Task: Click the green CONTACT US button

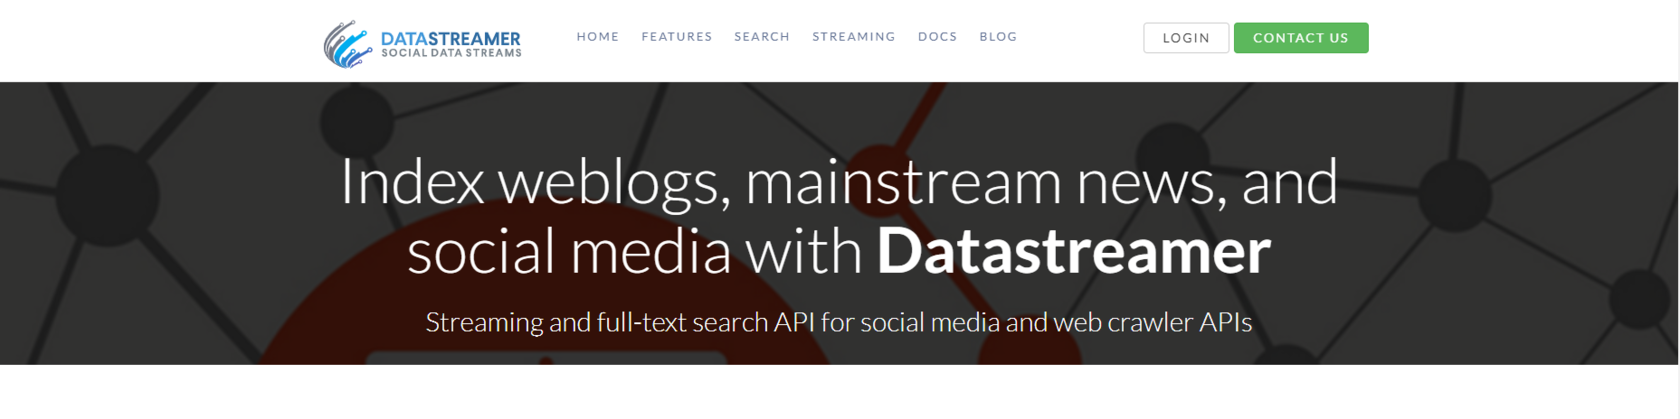Action: click(x=1300, y=38)
